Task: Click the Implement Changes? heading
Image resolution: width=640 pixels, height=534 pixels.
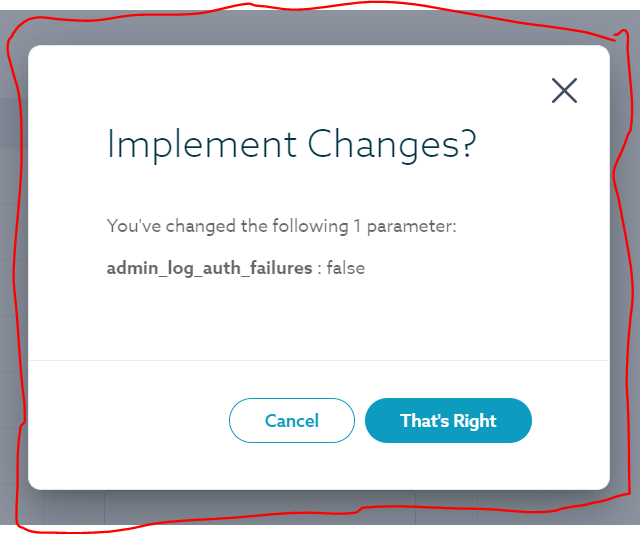Action: pyautogui.click(x=291, y=145)
